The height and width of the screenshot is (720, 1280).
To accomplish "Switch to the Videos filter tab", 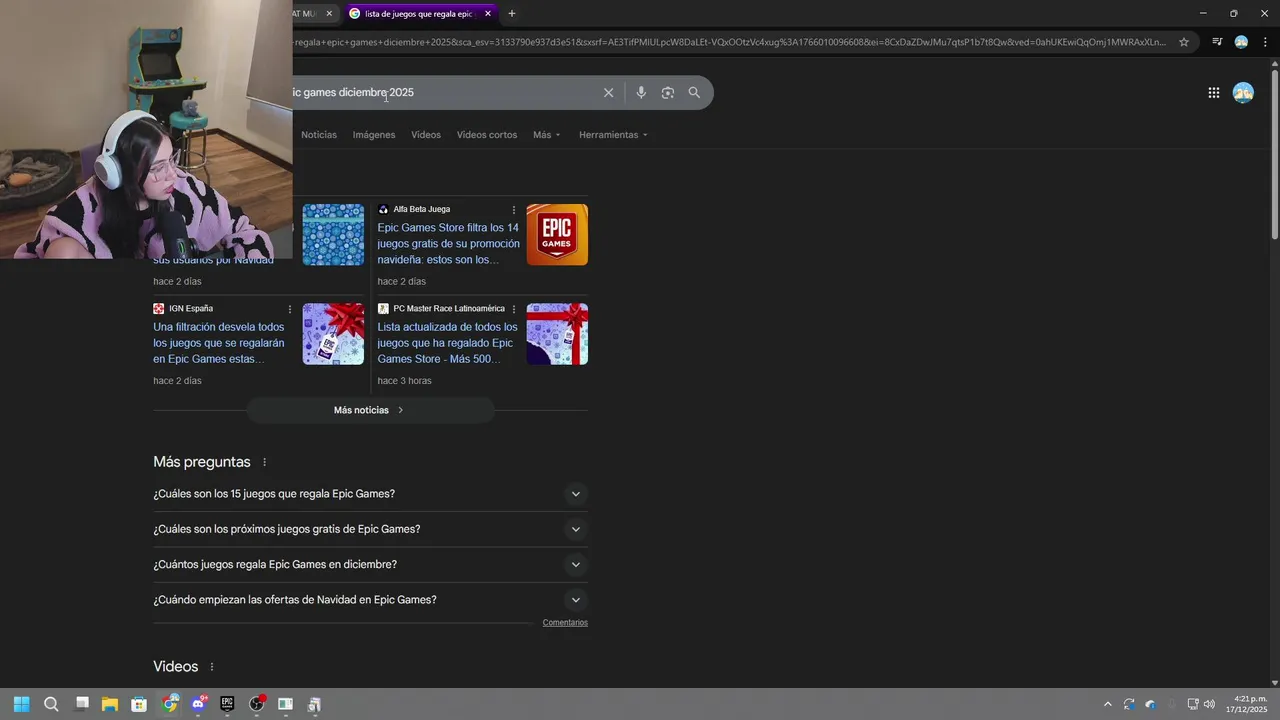I will tap(426, 135).
